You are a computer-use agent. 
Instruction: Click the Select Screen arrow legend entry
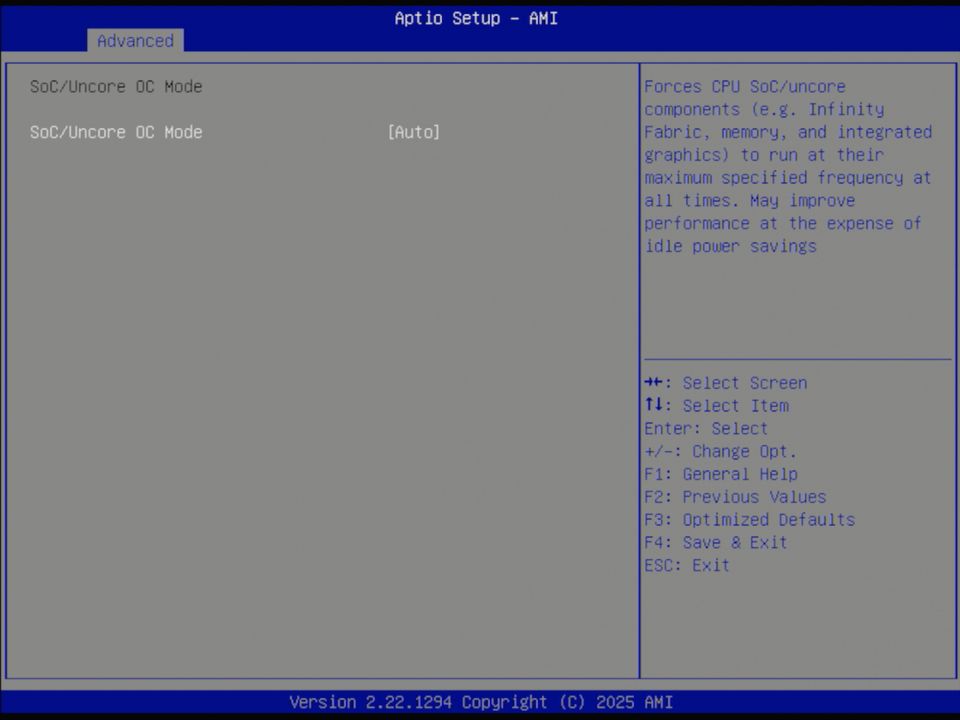tap(723, 382)
